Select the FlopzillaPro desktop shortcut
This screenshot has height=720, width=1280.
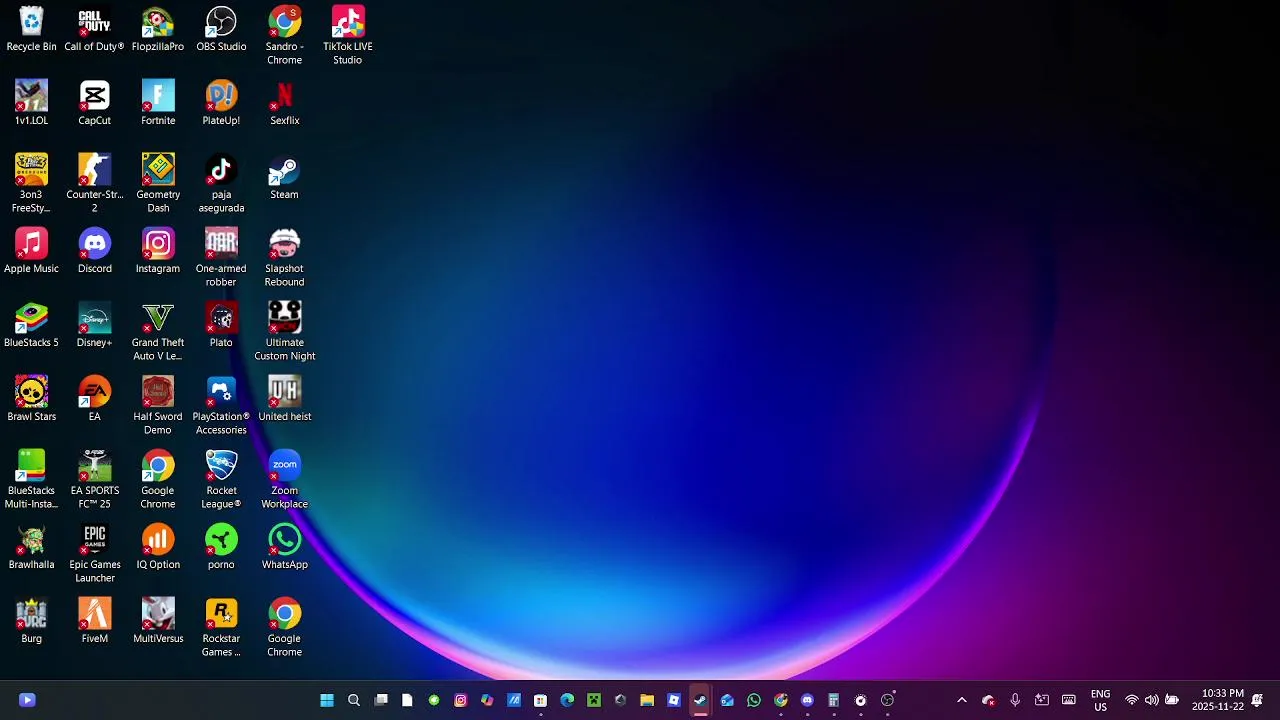(158, 29)
